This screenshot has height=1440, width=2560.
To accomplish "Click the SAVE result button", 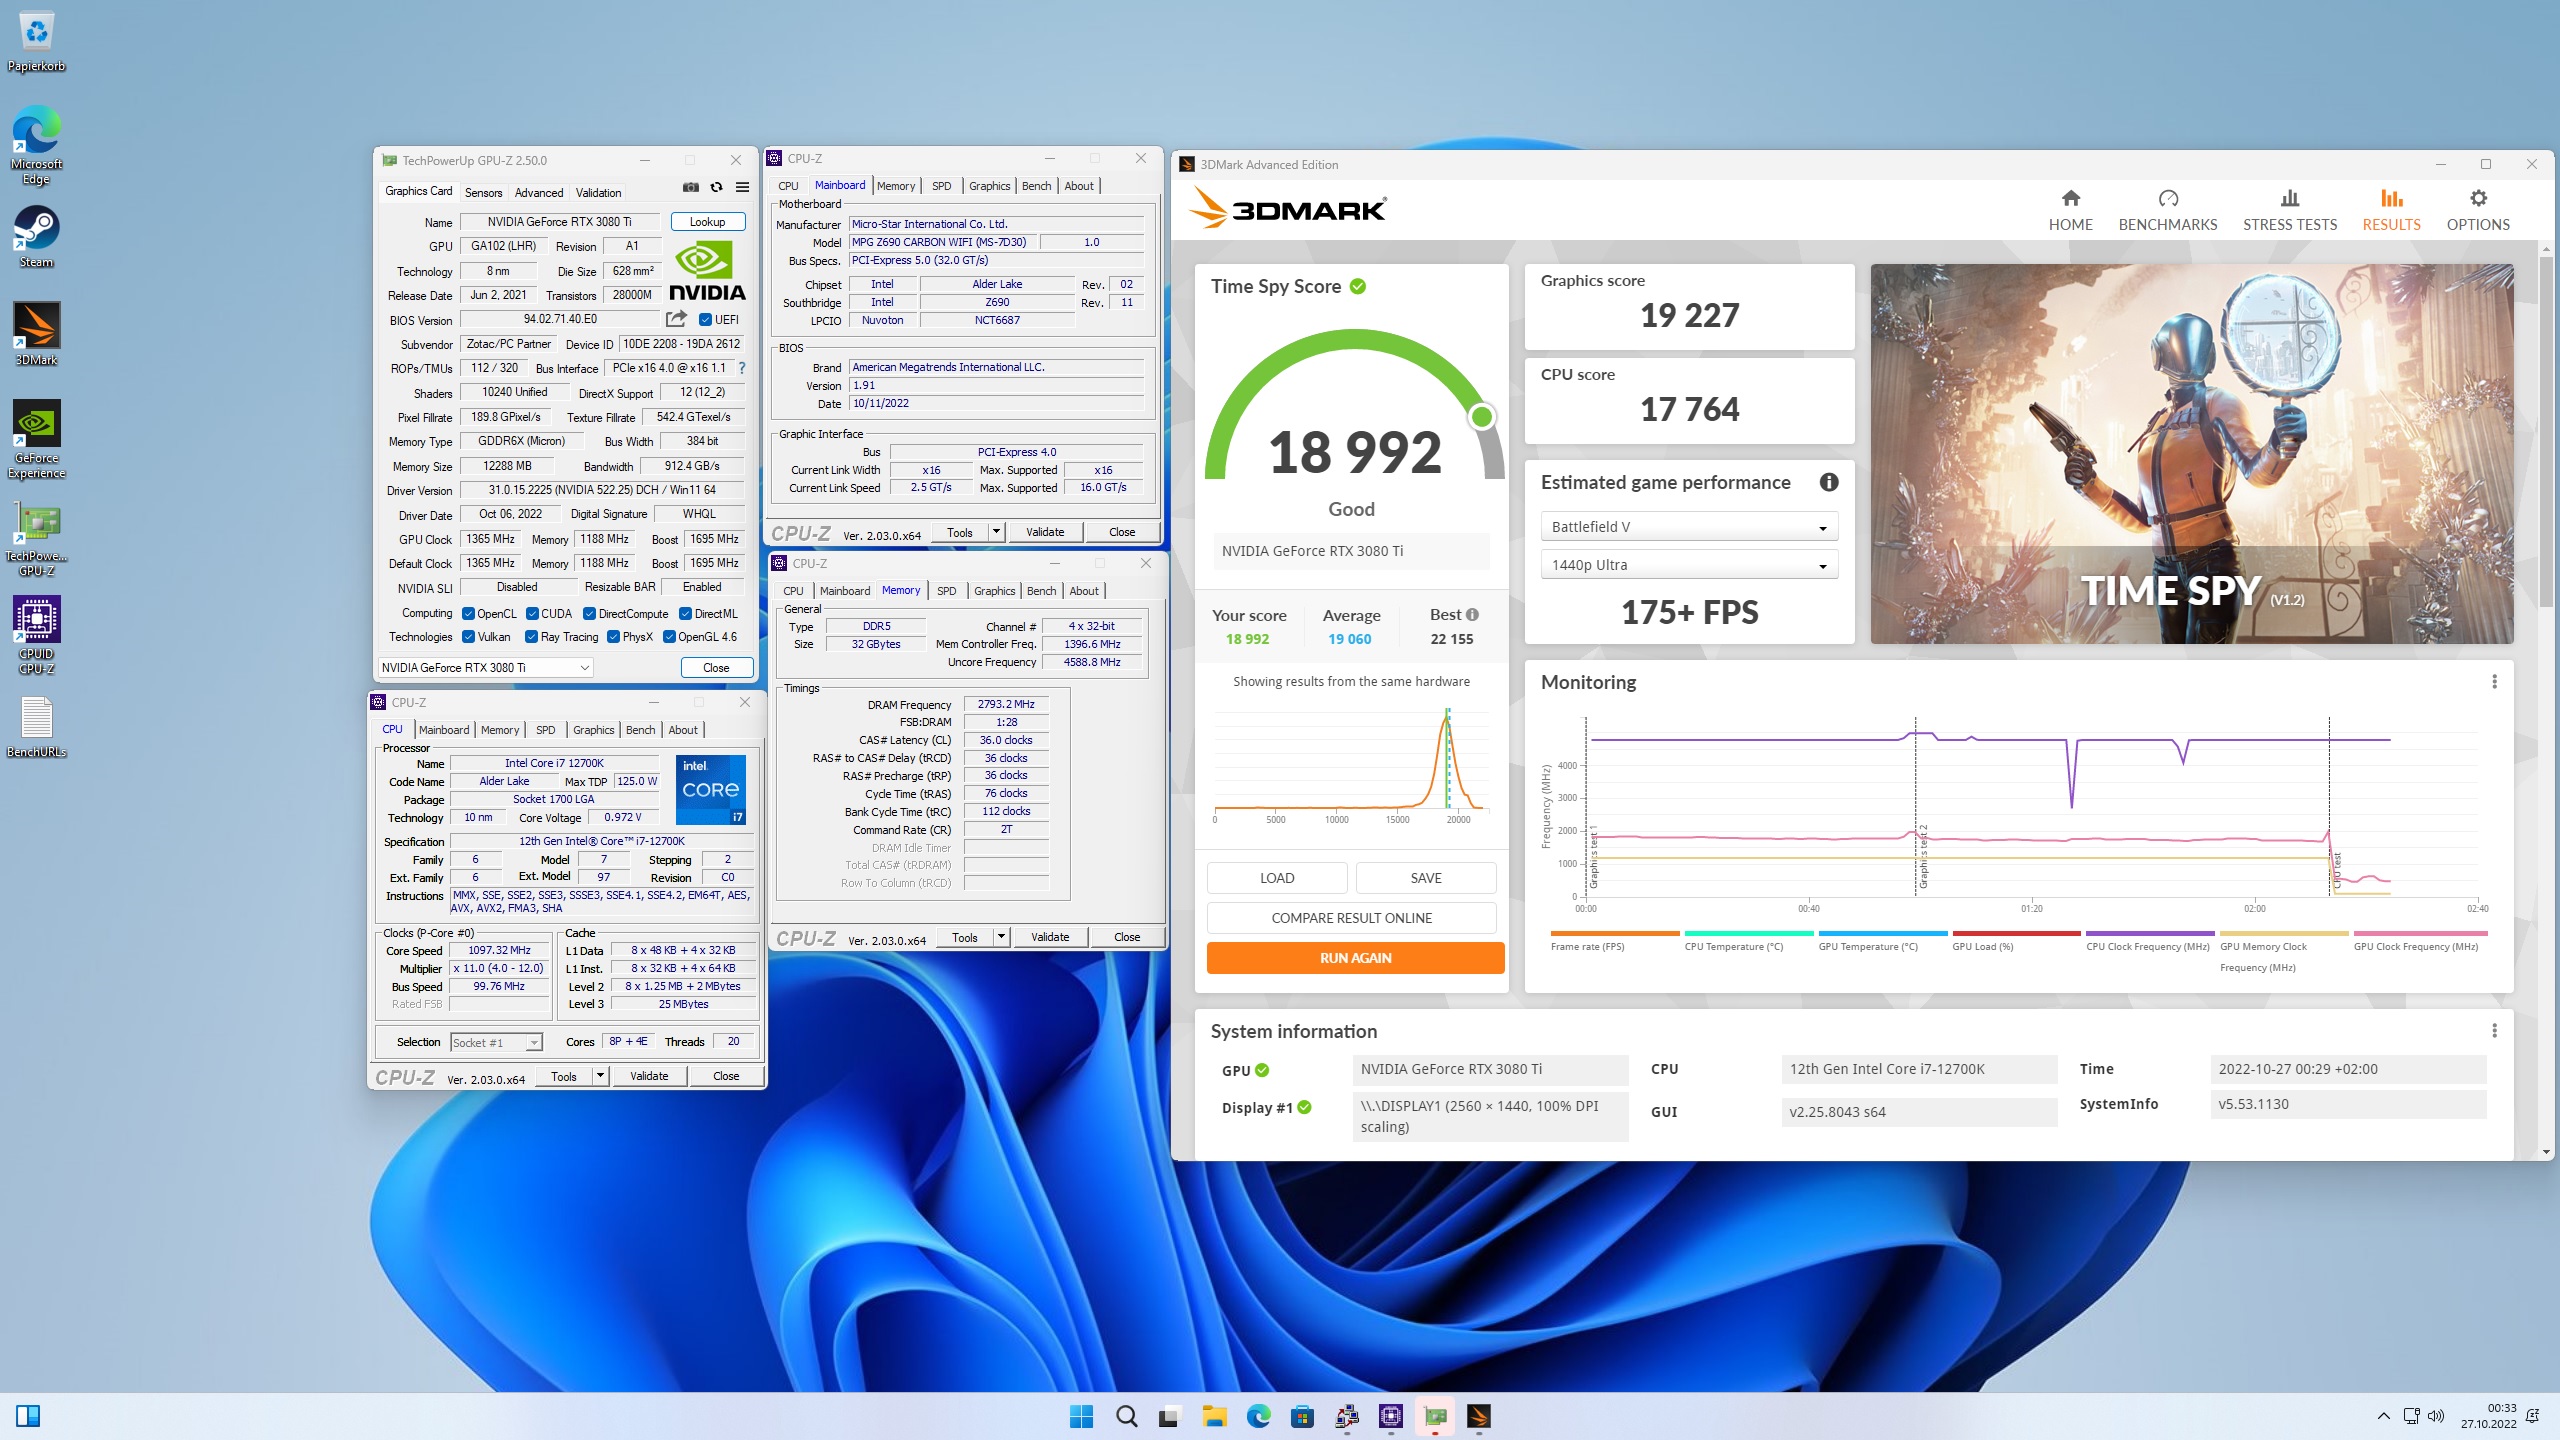I will (1426, 878).
